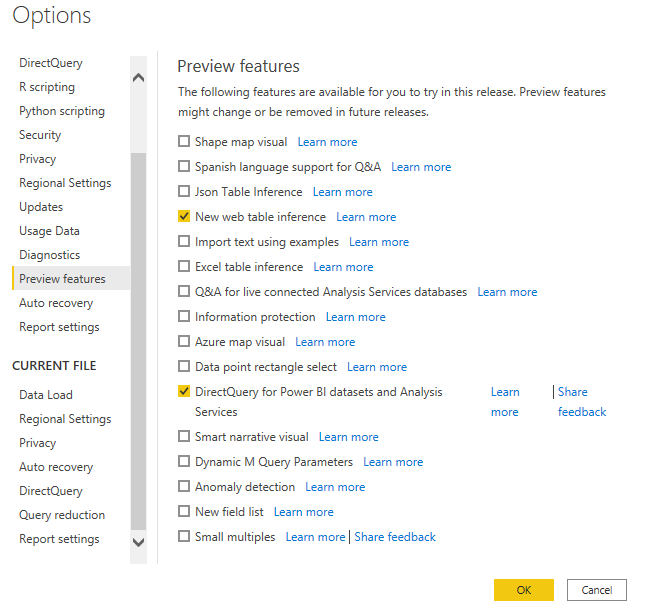Cancel the Options dialog
Screen dimensions: 647x607
[596, 590]
